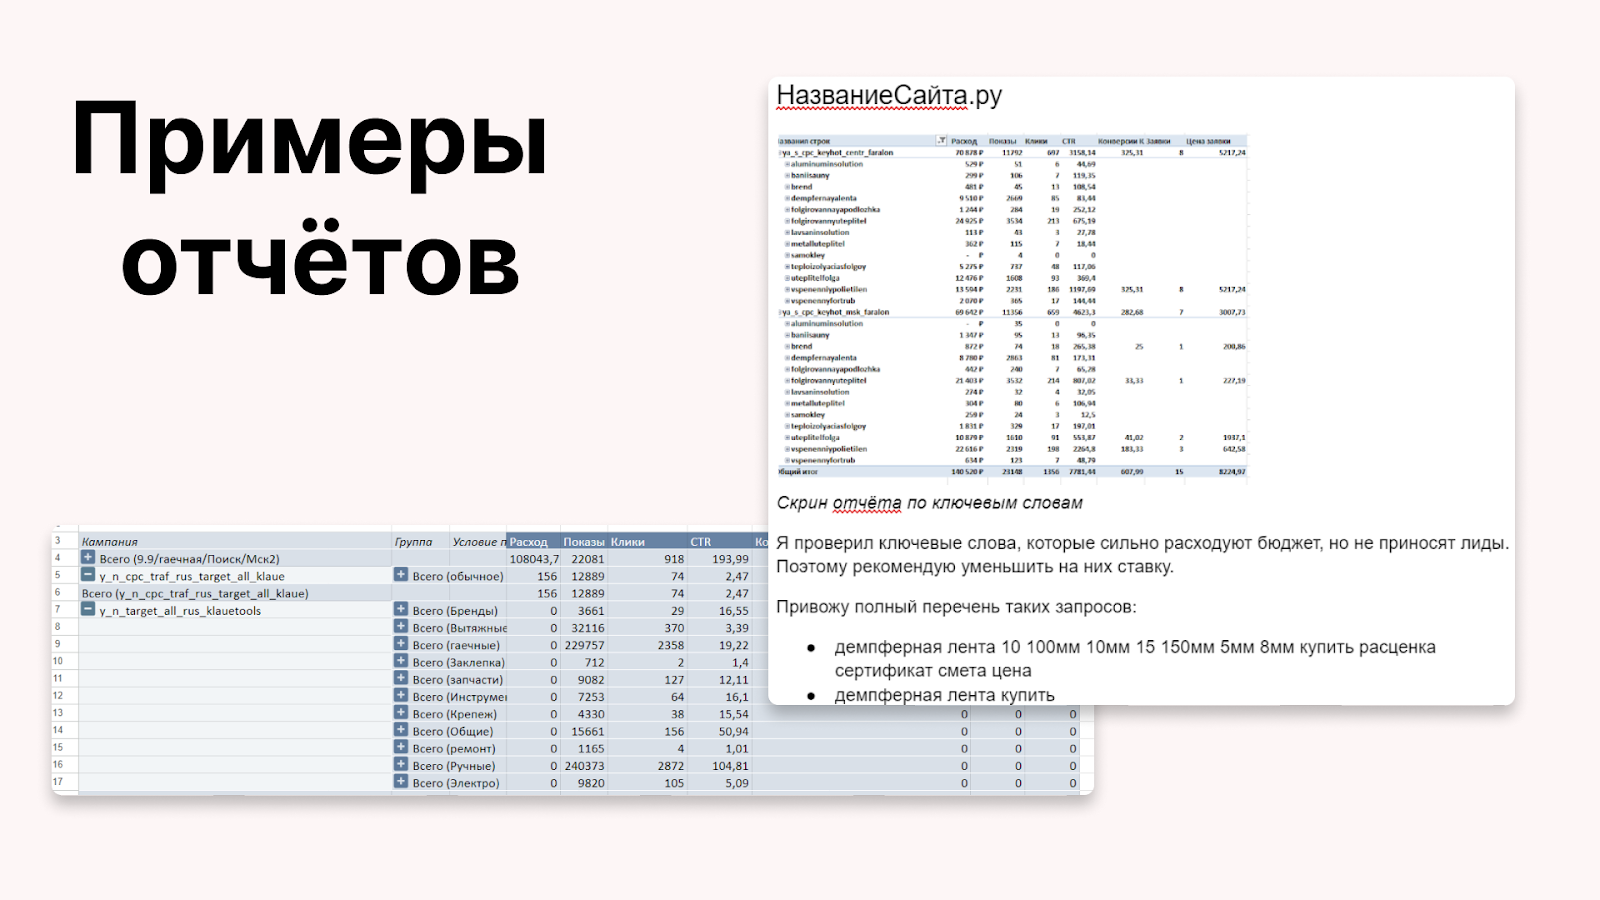Expand the Всего (Заклепка) group plus icon
Viewport: 1600px width, 900px height.
point(401,661)
